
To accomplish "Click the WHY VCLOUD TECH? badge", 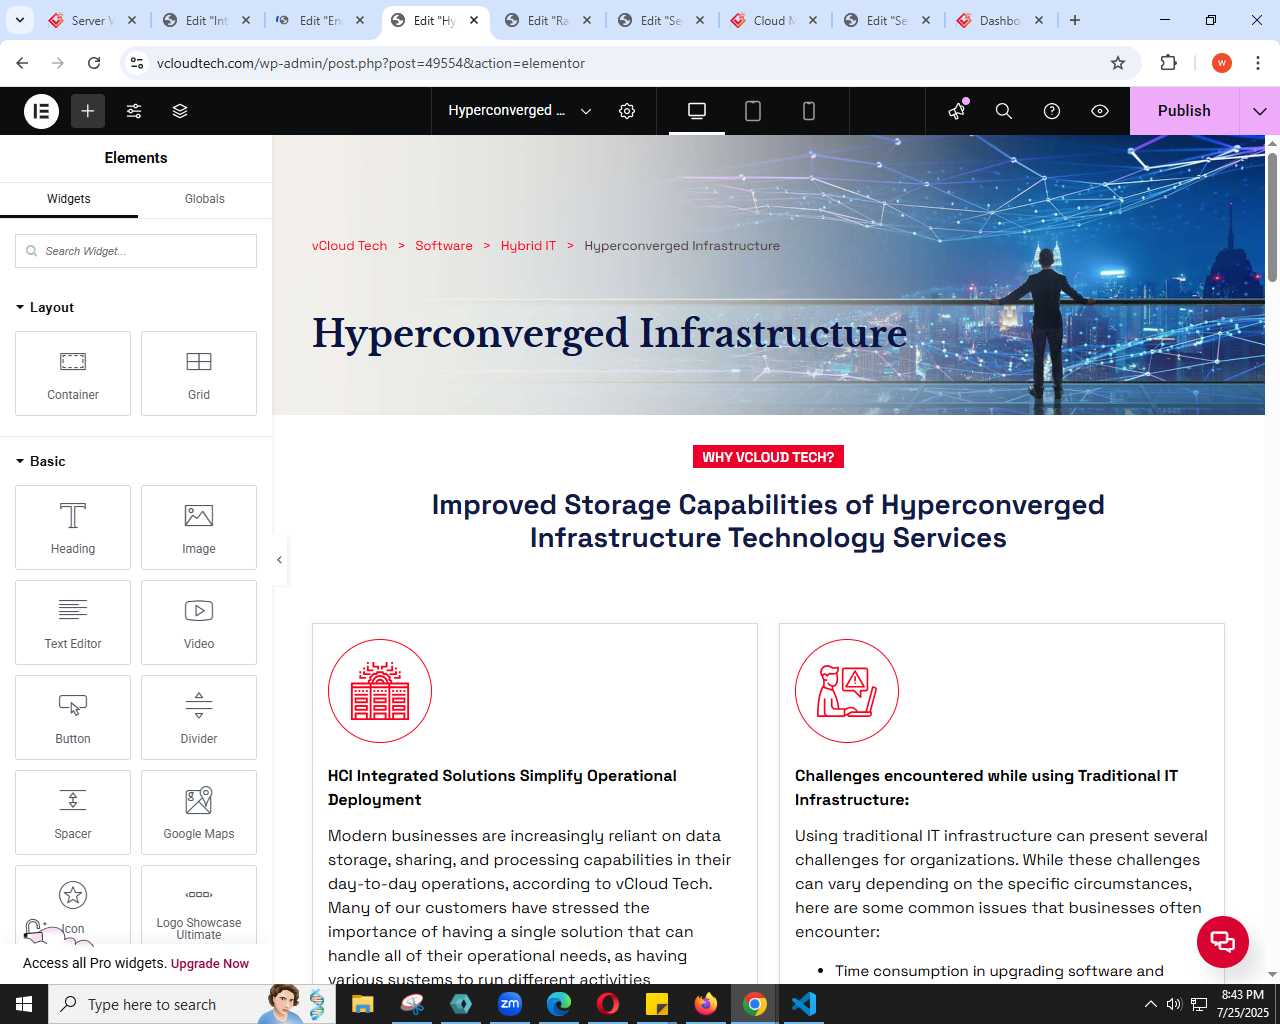I will click(x=768, y=457).
